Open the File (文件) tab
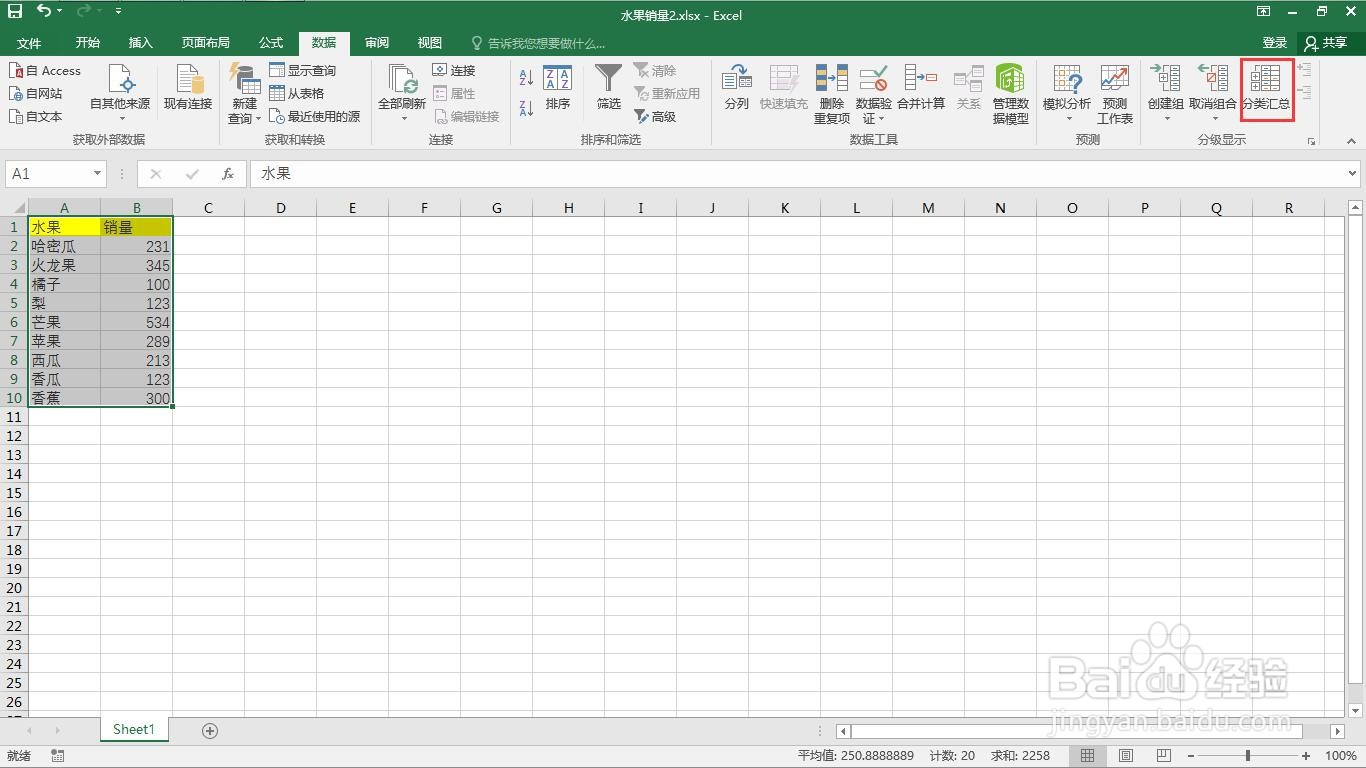1366x768 pixels. pyautogui.click(x=29, y=43)
